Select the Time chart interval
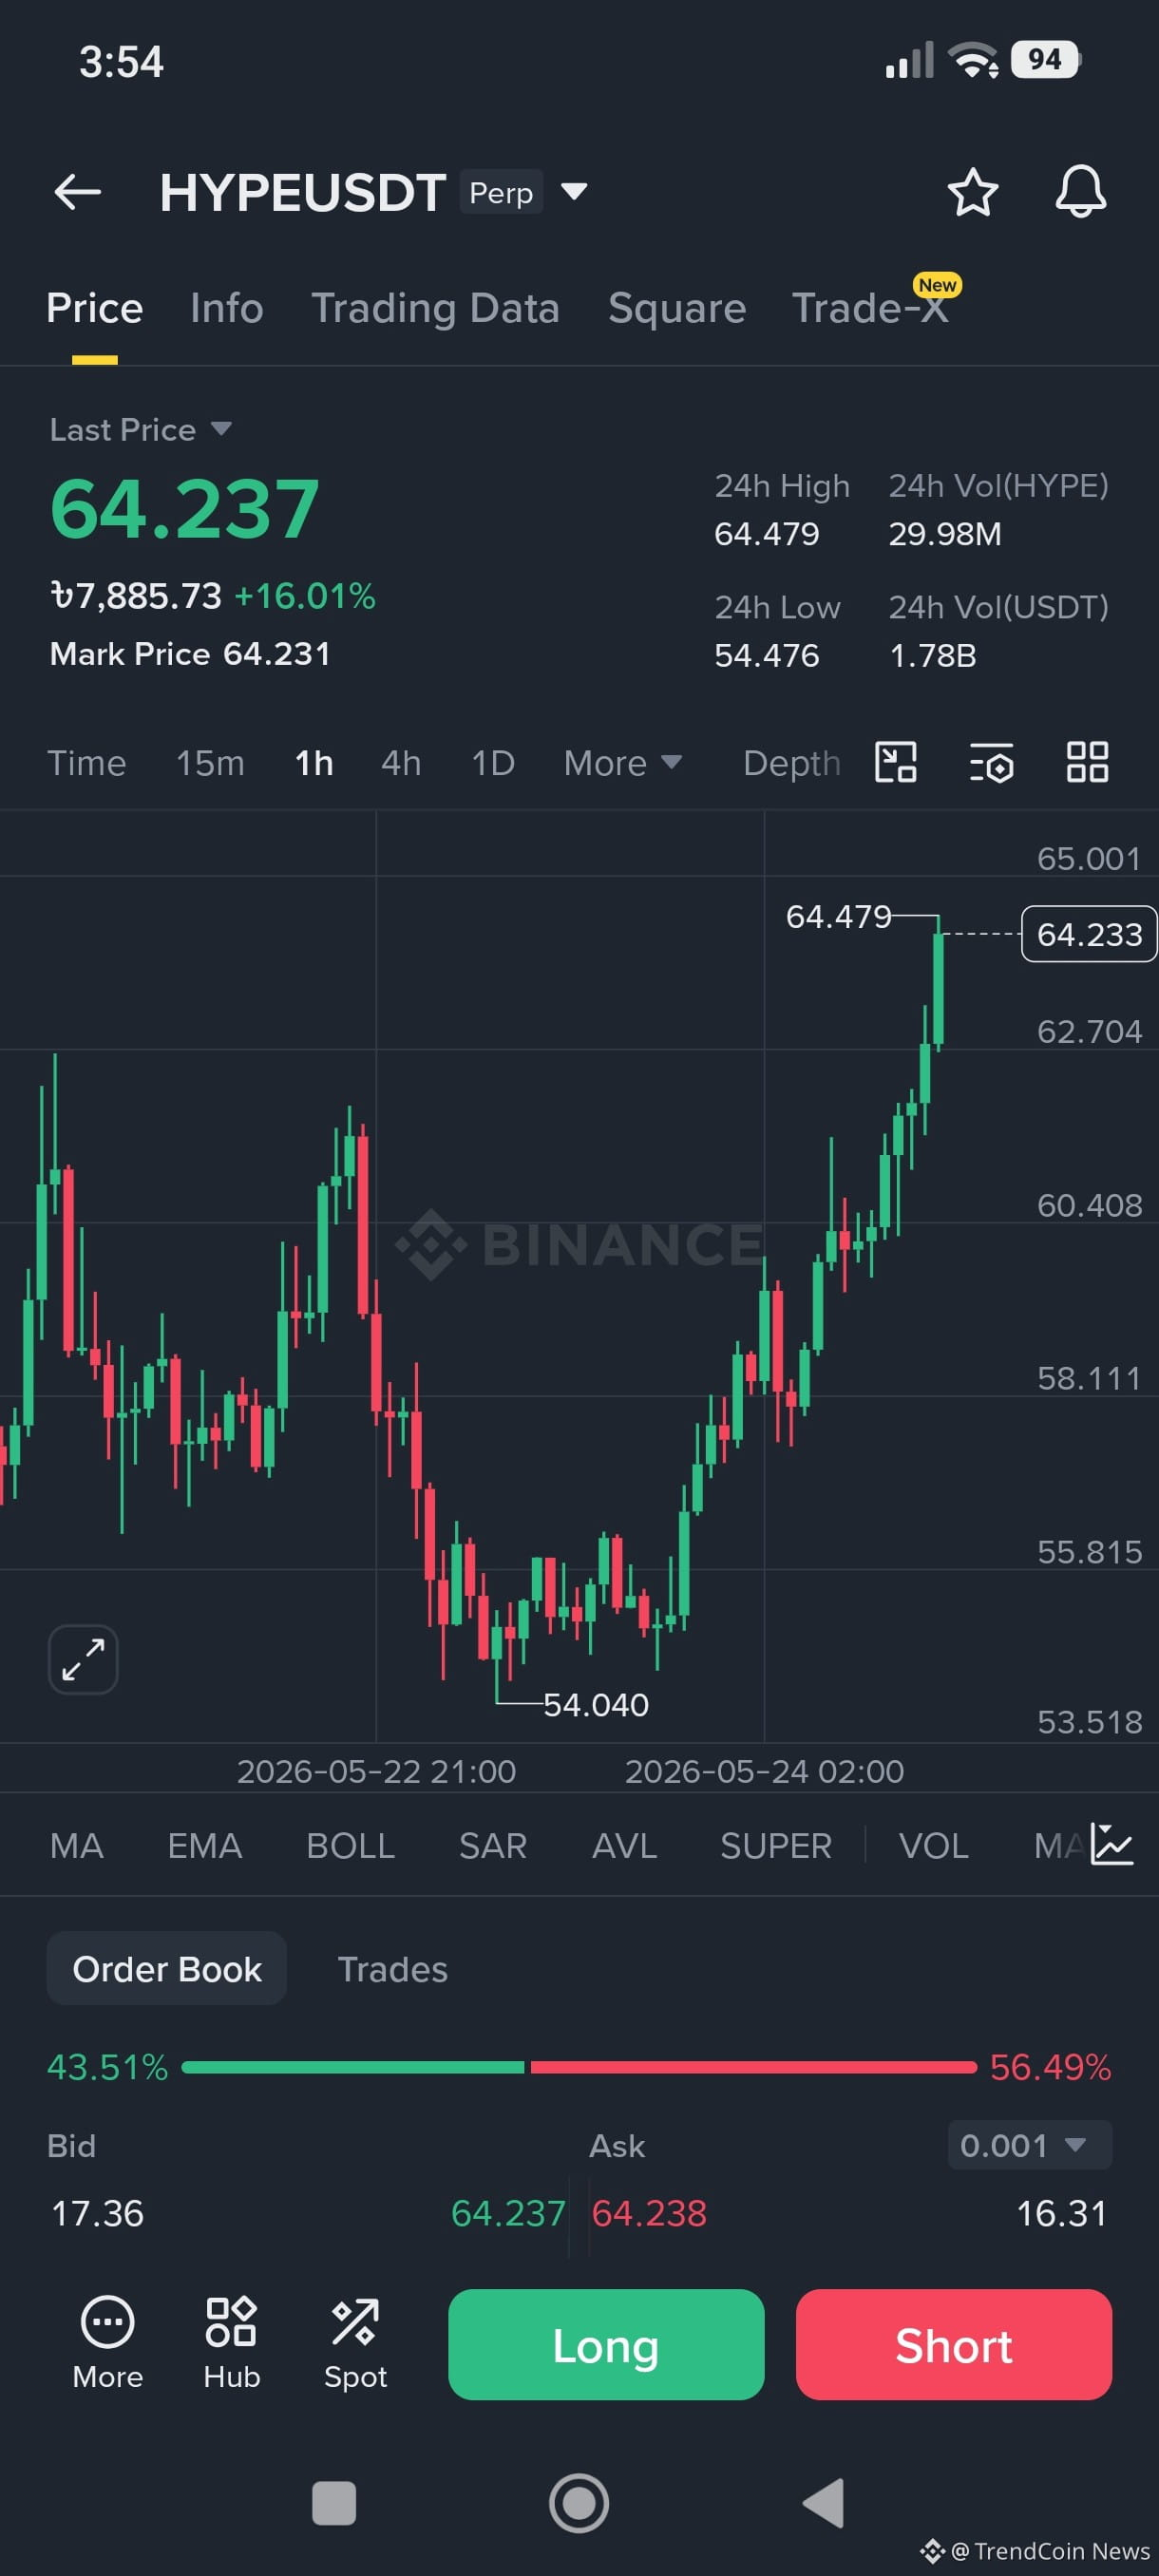Viewport: 1159px width, 2576px height. (x=87, y=763)
